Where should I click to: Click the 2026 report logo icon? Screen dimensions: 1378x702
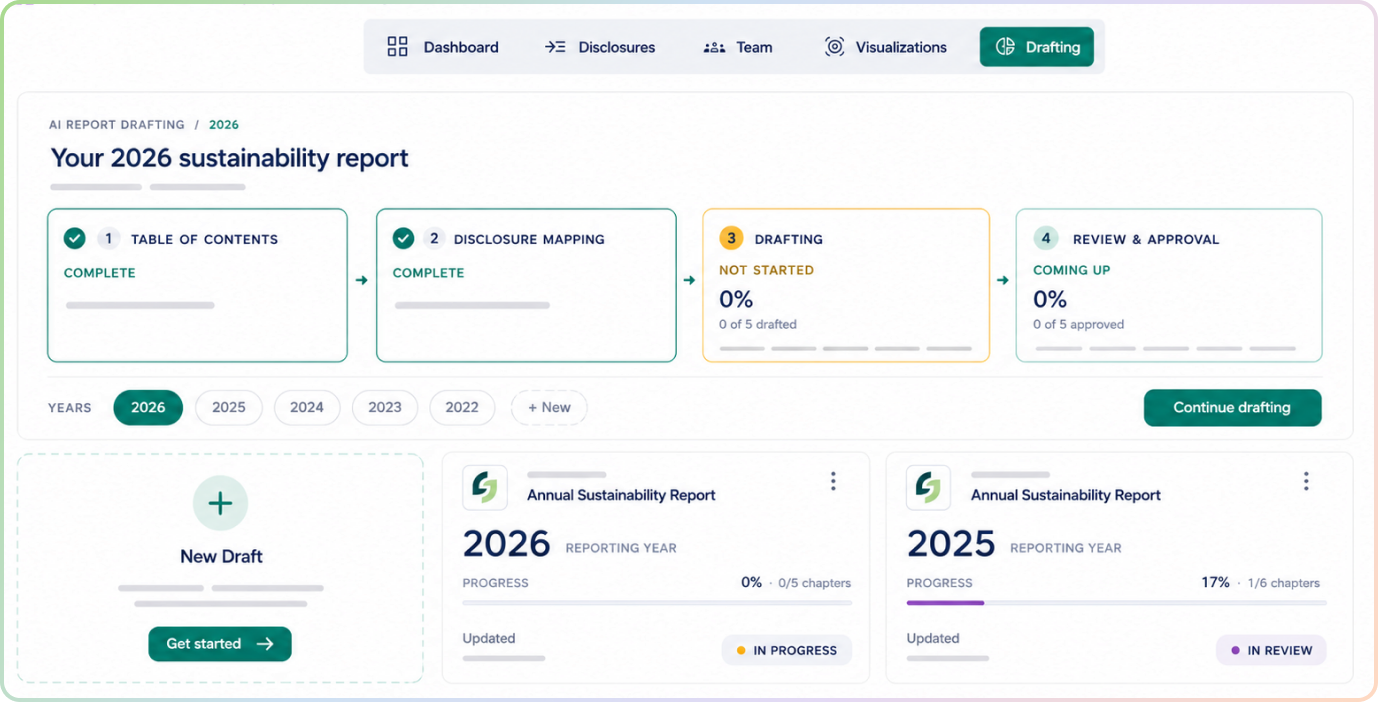tap(485, 488)
